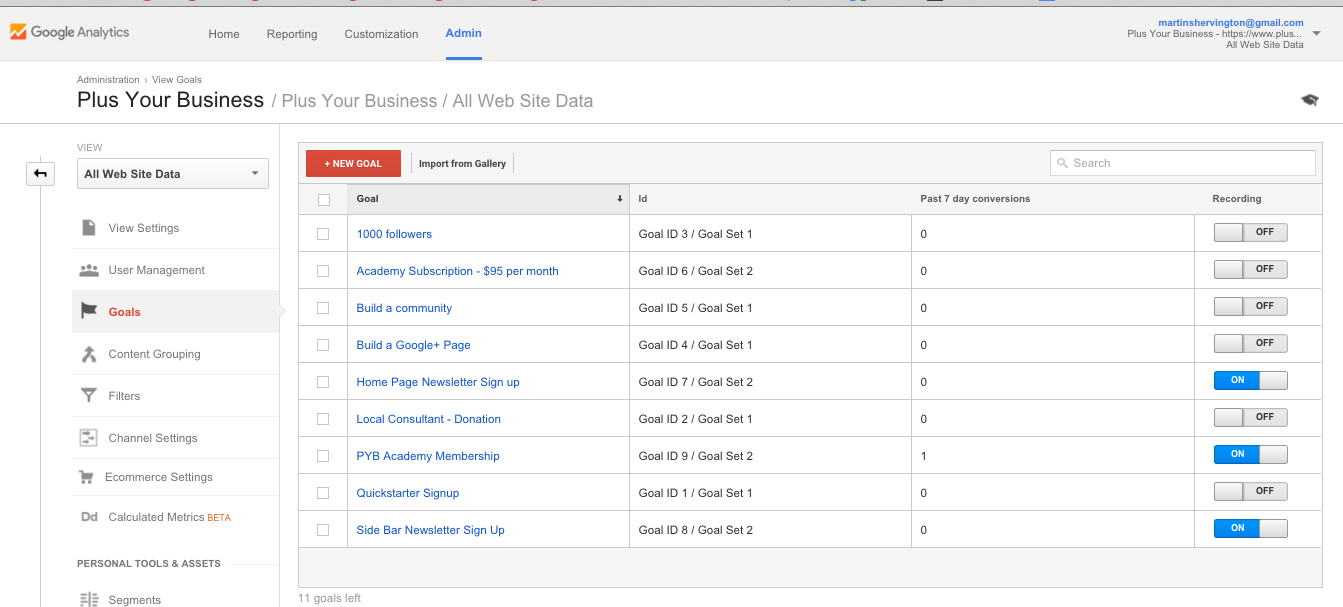1343x607 pixels.
Task: Open Ecommerce Settings in sidebar
Action: coord(159,477)
